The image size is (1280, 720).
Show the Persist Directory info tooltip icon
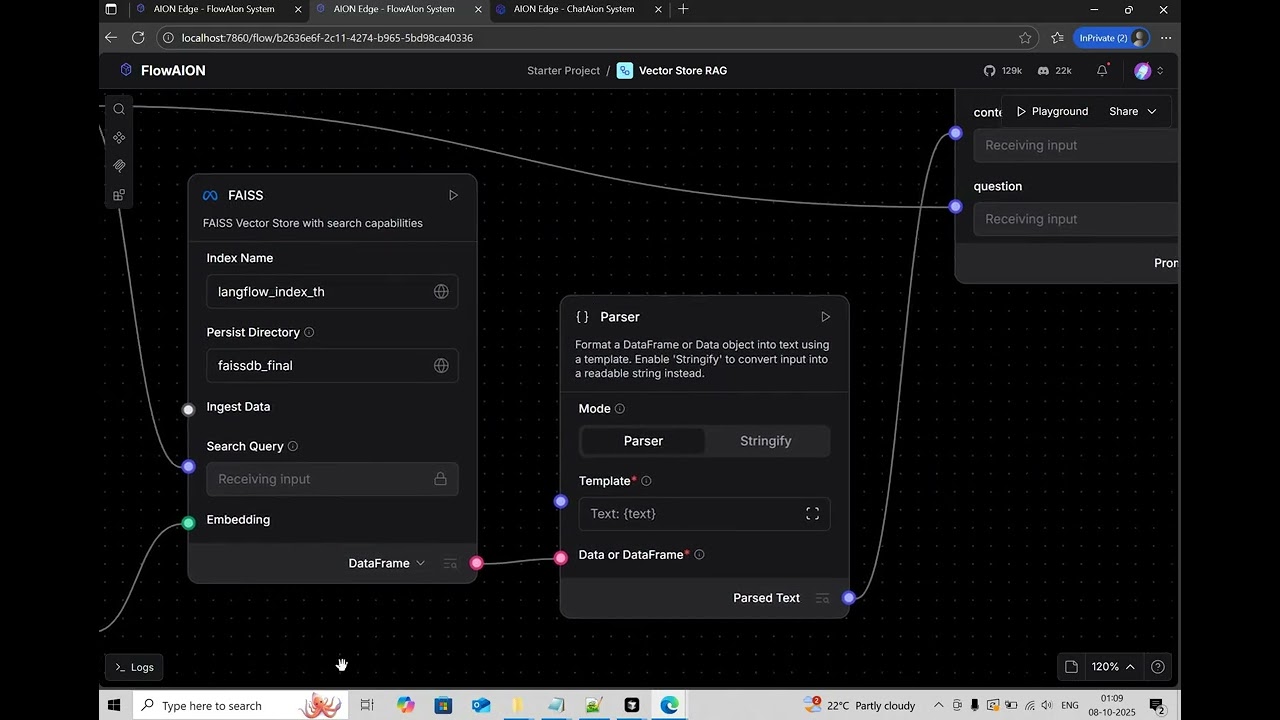pyautogui.click(x=309, y=332)
